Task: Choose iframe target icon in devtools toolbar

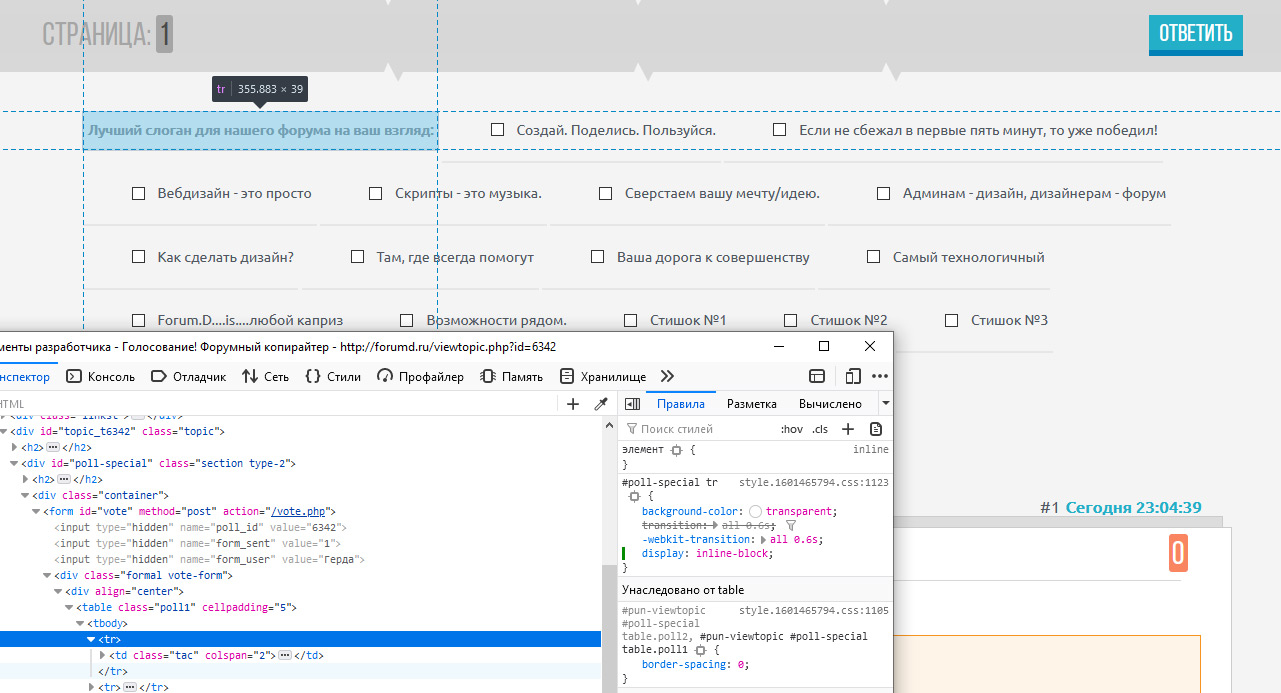Action: [x=817, y=376]
